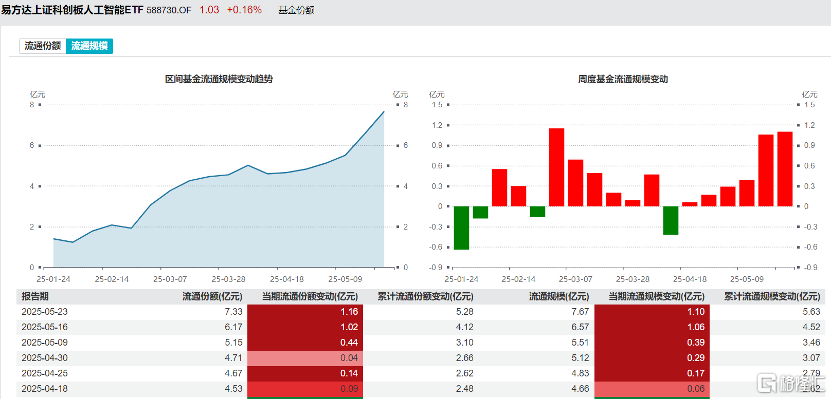Click the red cell showing 1.16

[x=306, y=312]
